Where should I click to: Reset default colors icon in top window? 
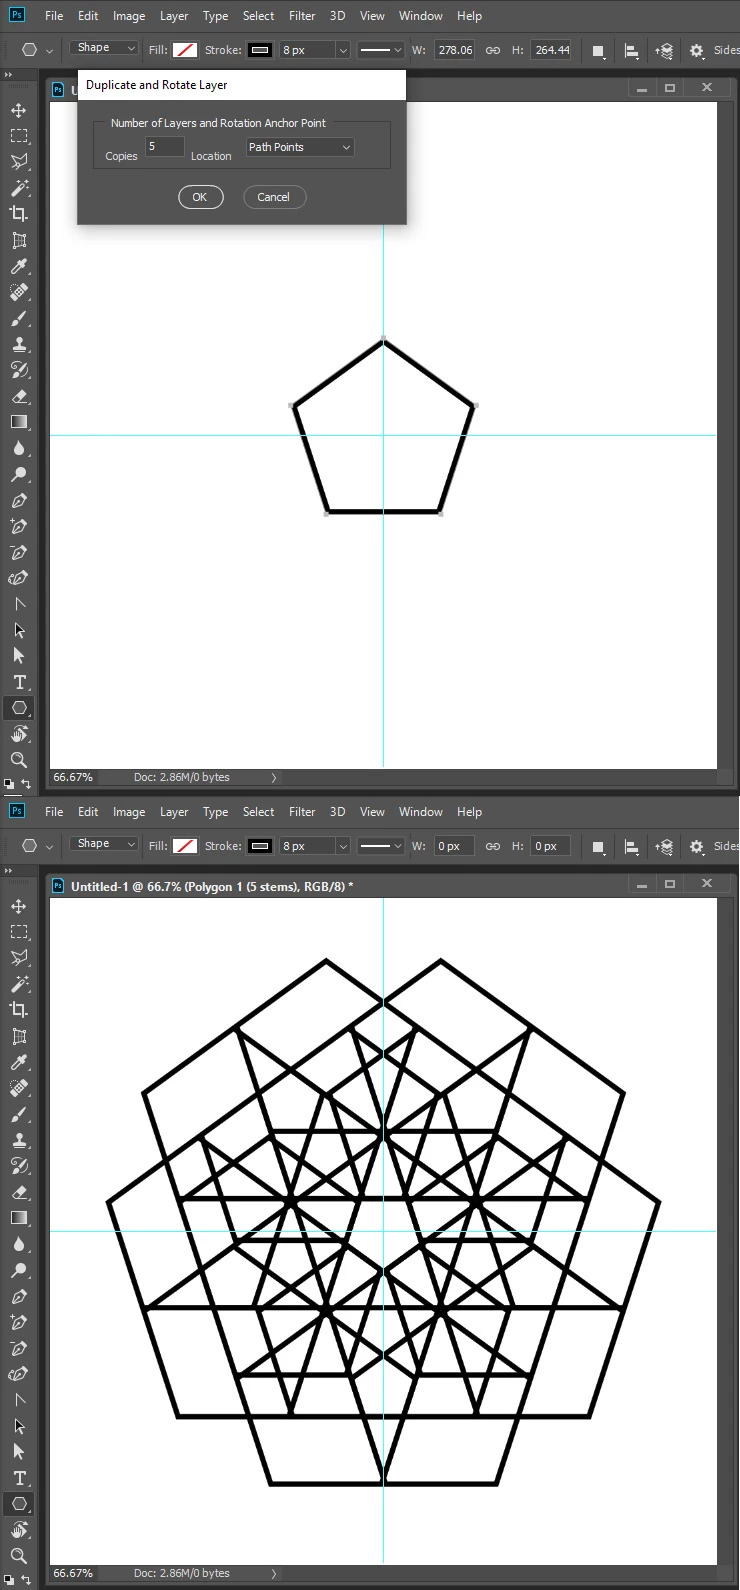click(x=9, y=785)
